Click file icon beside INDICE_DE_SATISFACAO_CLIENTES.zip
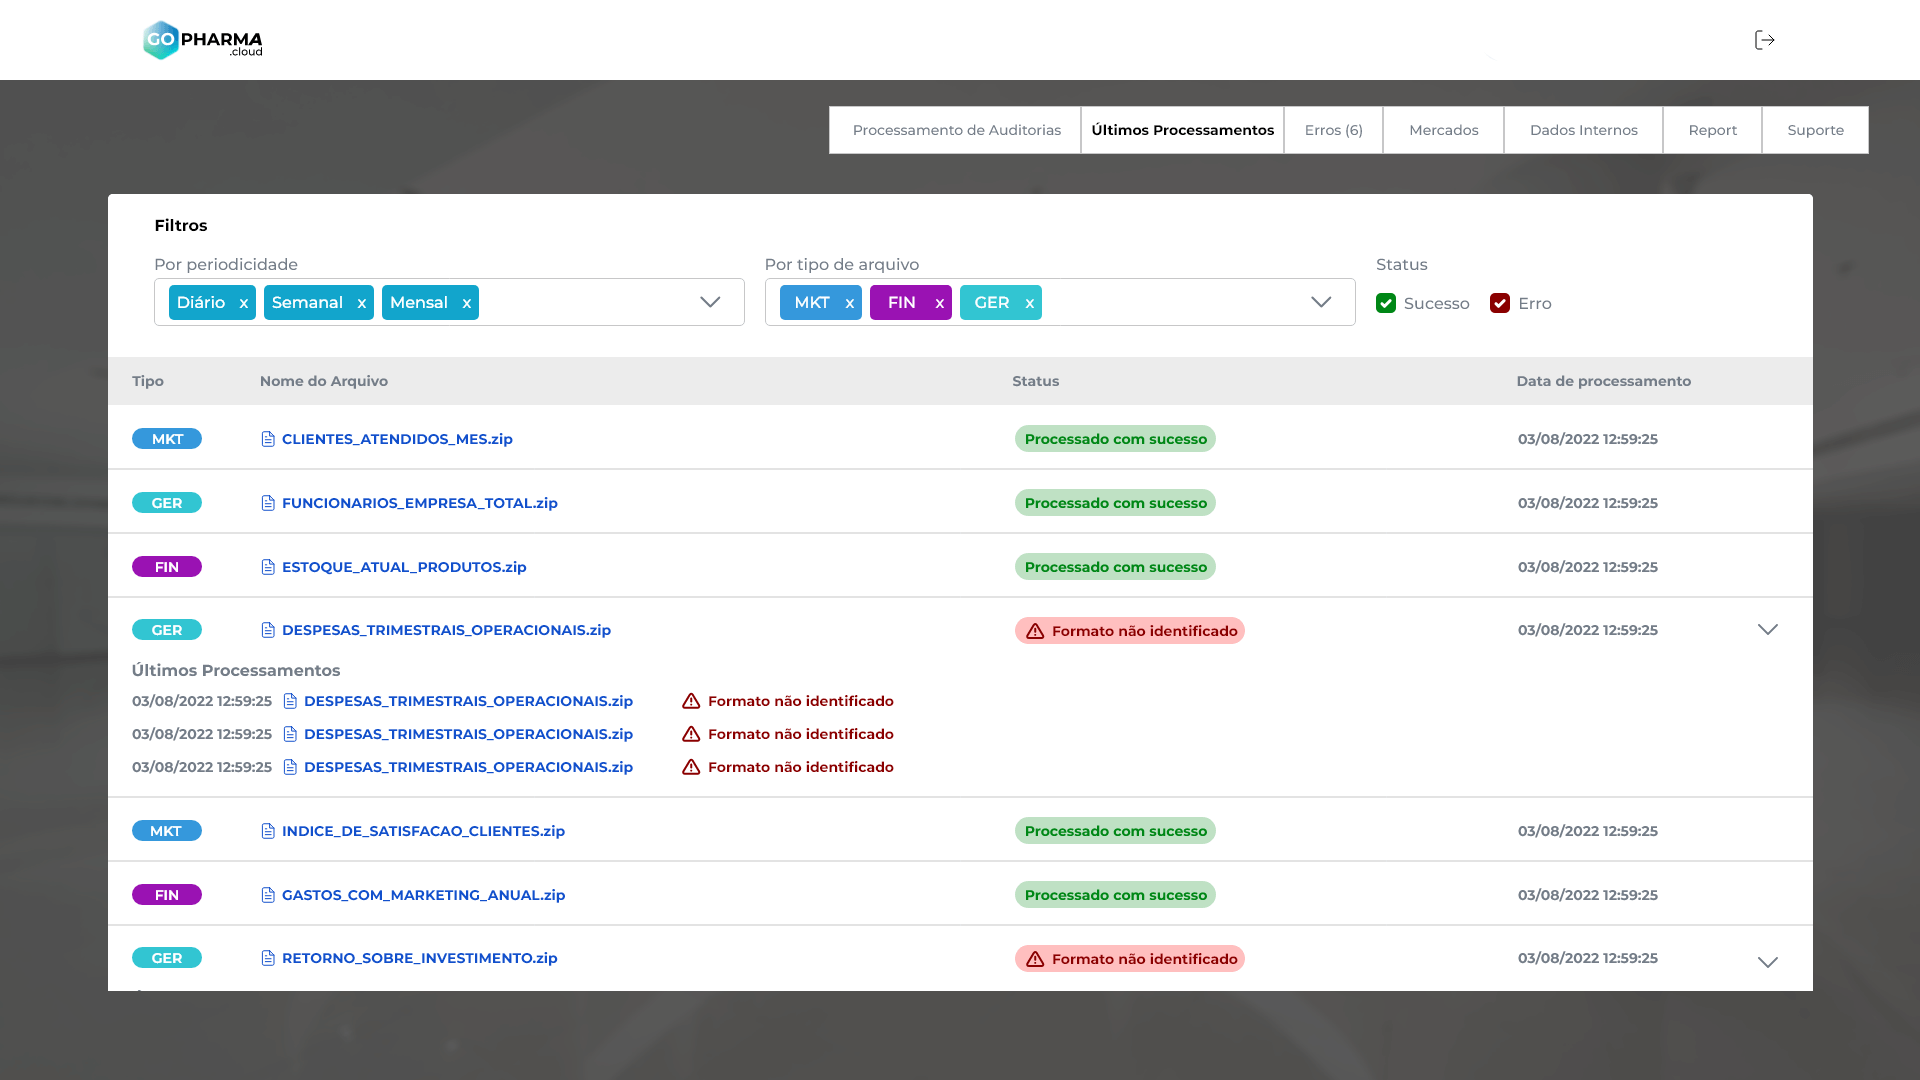Screen dimensions: 1920x1080 click(x=268, y=831)
